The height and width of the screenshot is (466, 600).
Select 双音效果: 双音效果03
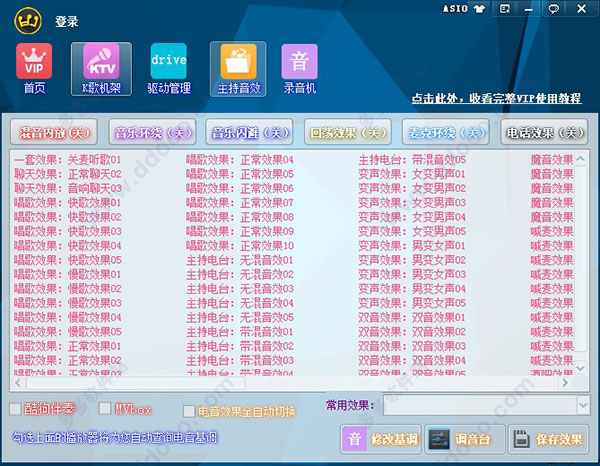point(412,346)
